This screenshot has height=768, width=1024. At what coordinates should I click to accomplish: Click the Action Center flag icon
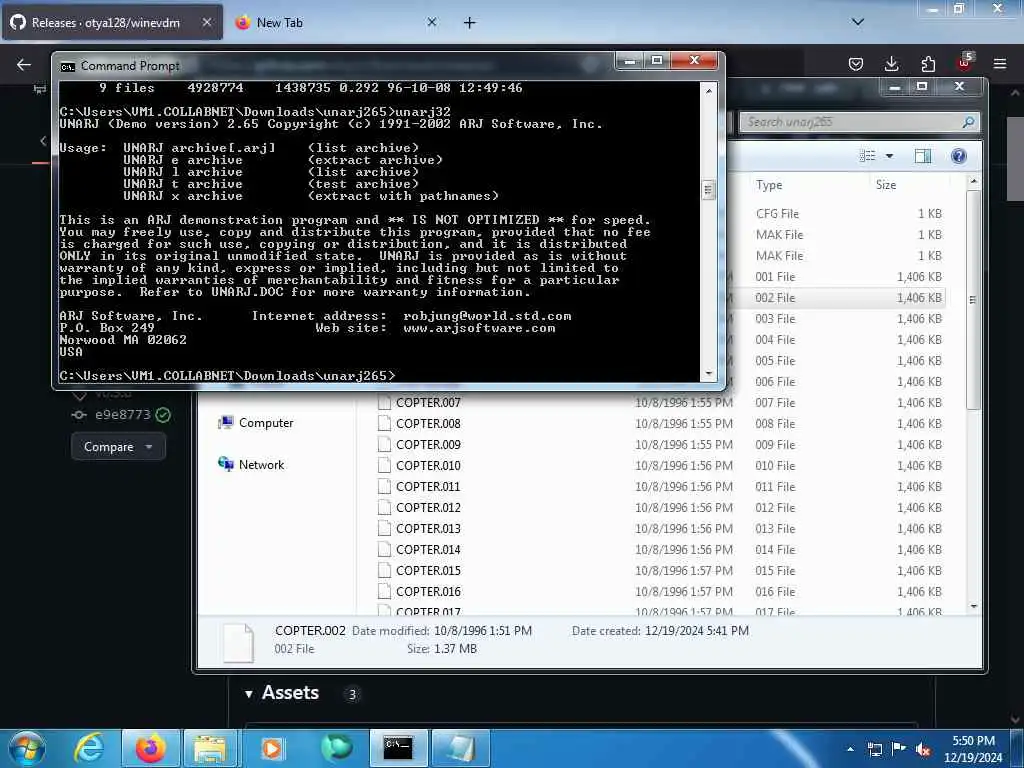pyautogui.click(x=899, y=749)
